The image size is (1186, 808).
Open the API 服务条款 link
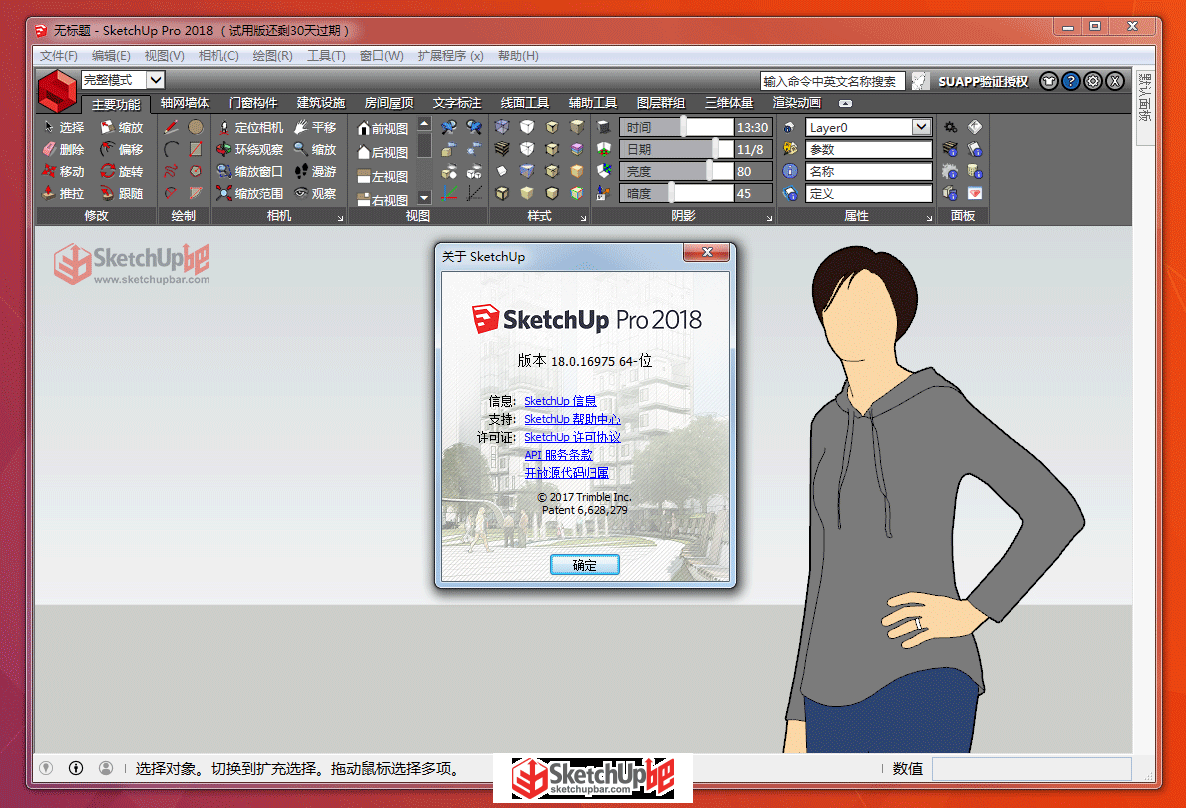tap(558, 455)
